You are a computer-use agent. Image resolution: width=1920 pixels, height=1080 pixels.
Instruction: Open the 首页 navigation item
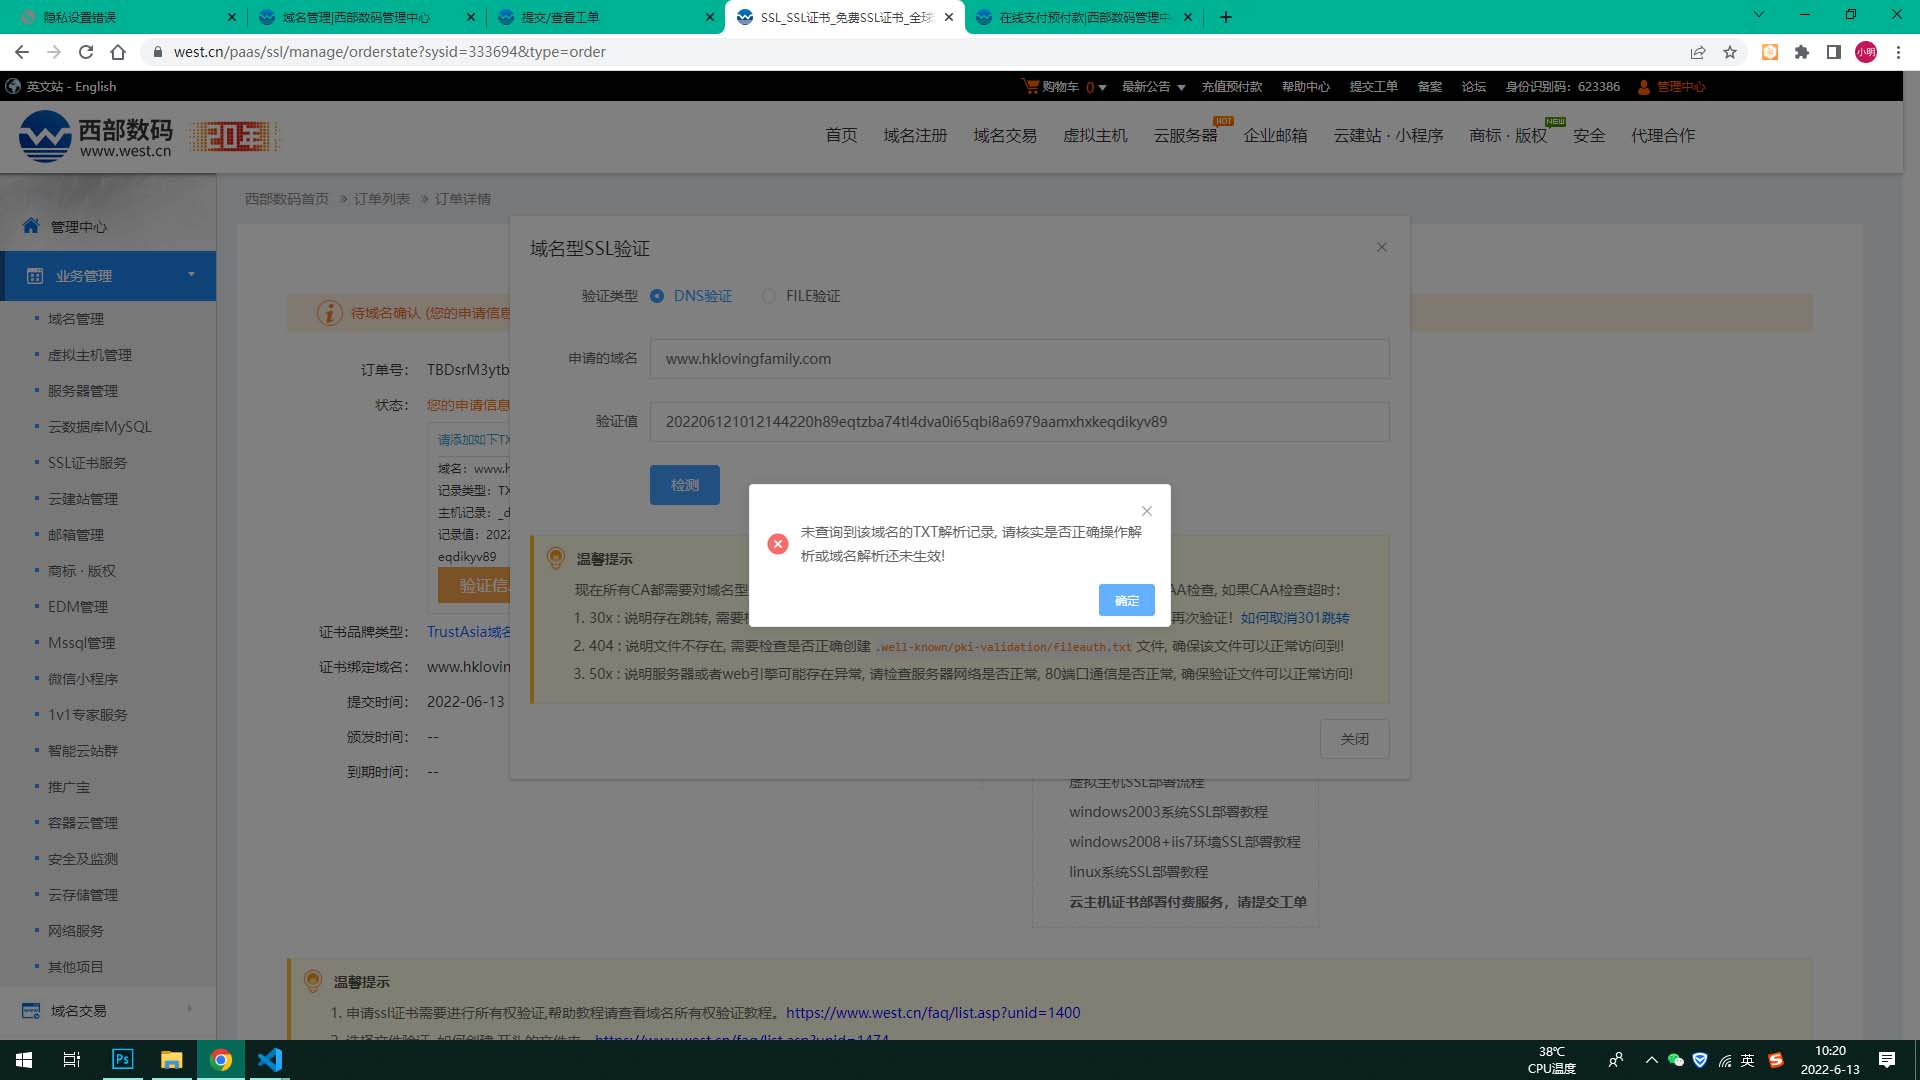(841, 135)
